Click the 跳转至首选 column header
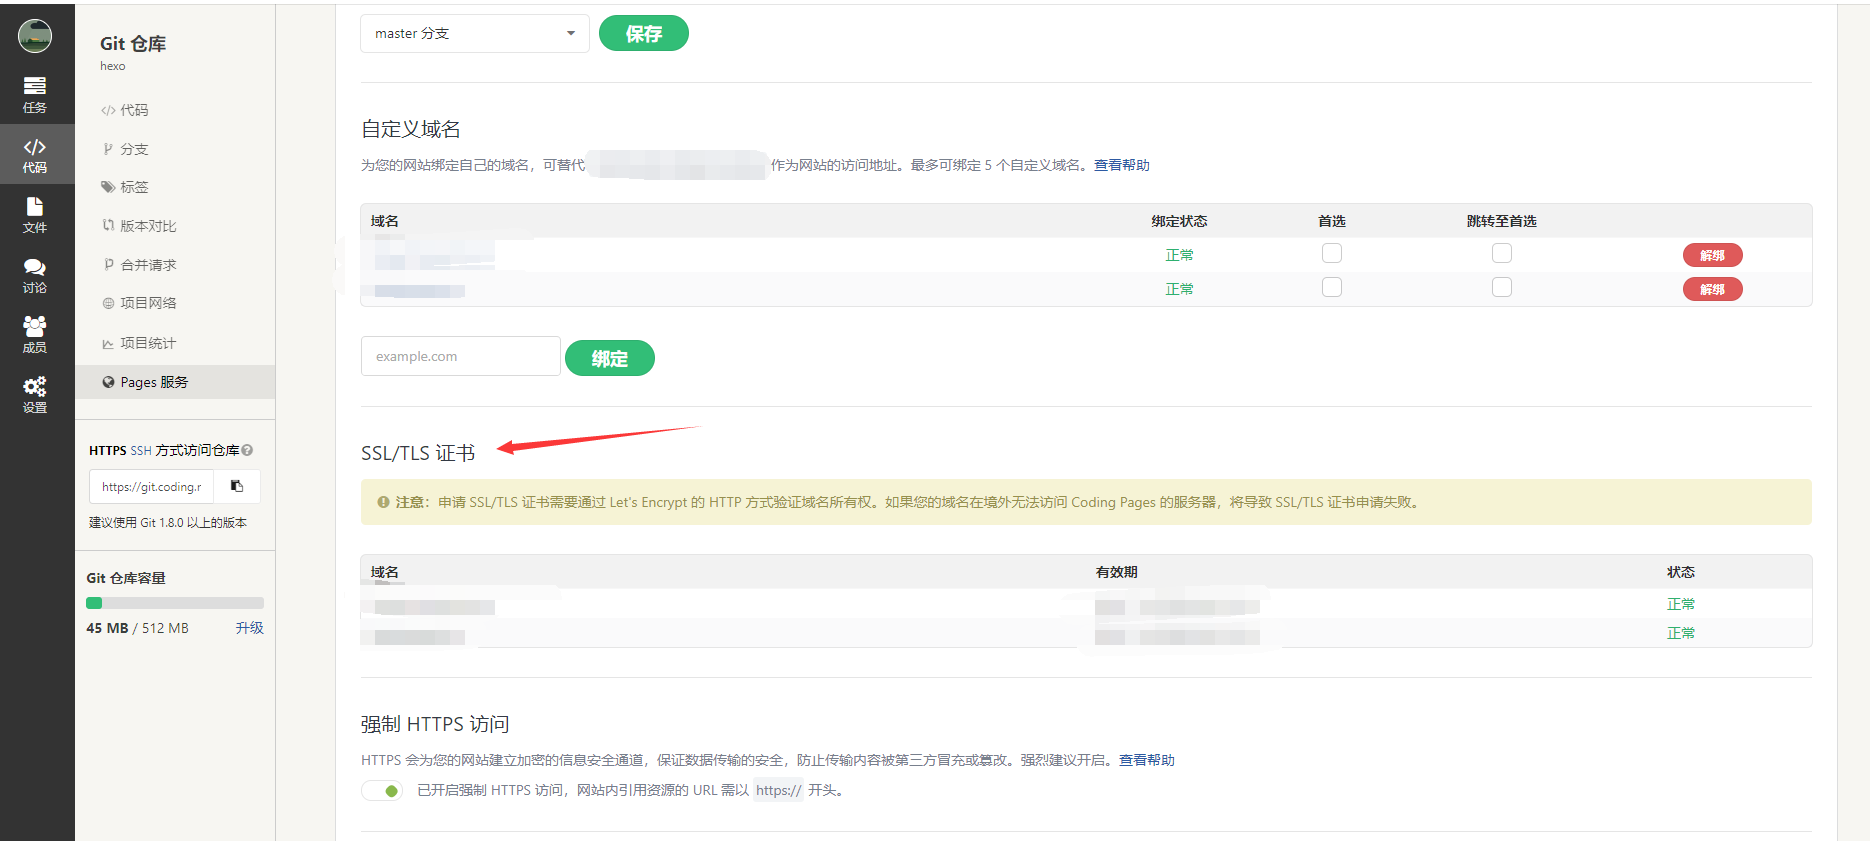 coord(1502,221)
